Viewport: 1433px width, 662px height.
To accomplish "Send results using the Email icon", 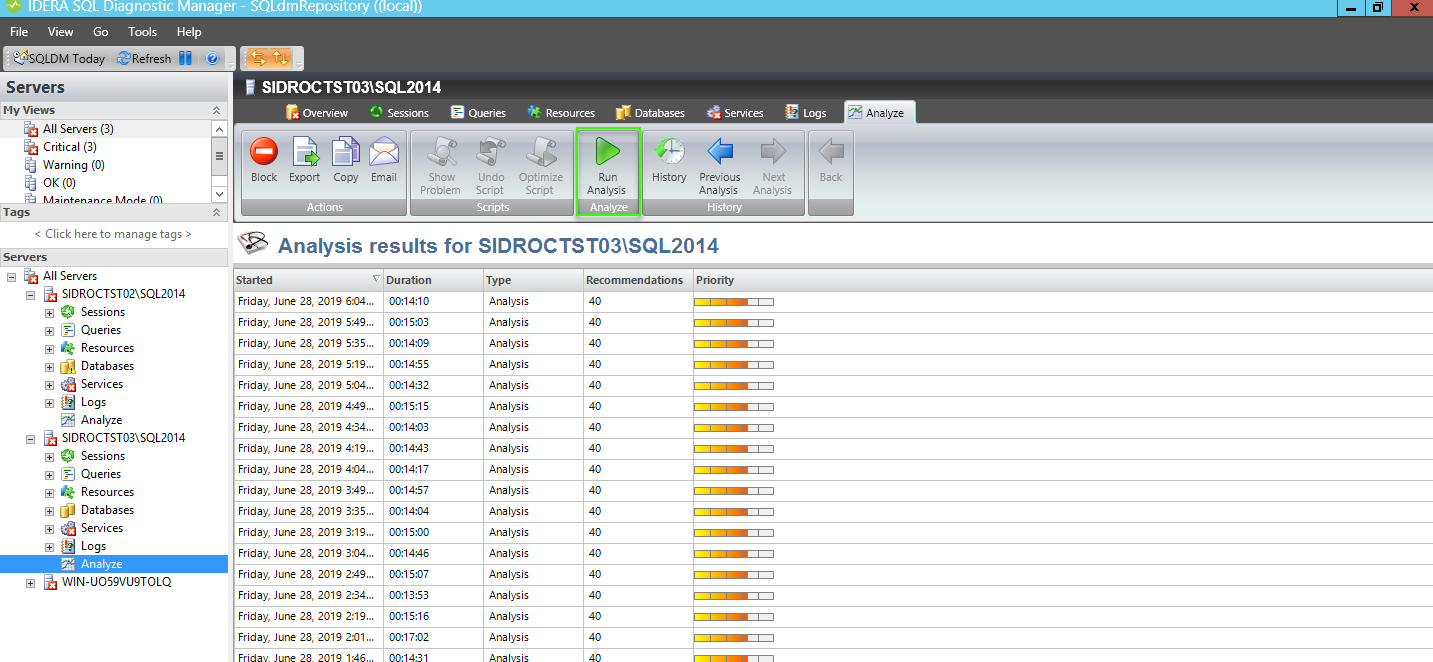I will click(x=384, y=153).
